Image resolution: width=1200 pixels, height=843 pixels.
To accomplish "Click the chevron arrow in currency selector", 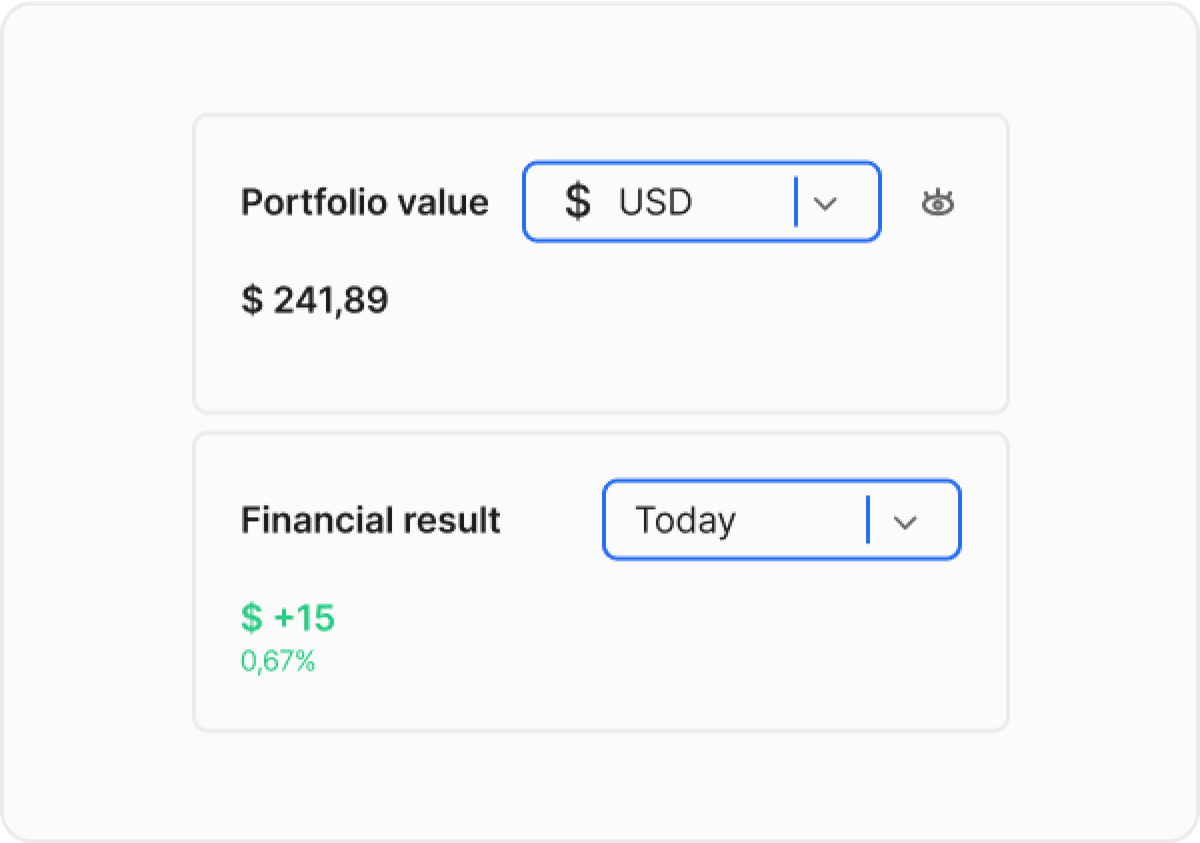I will (x=824, y=203).
